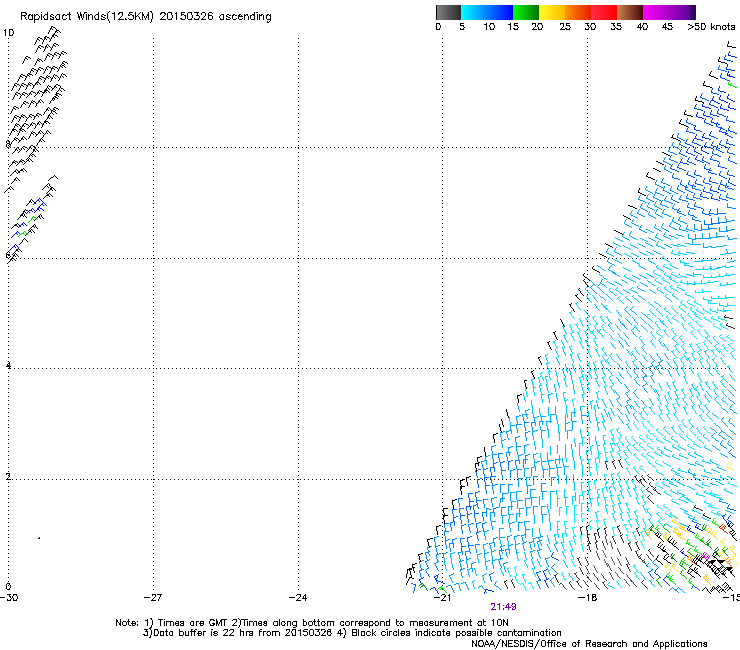Screen dimensions: 740x650
Task: Click the dark purple 45–50 knots segment
Action: coord(682,12)
